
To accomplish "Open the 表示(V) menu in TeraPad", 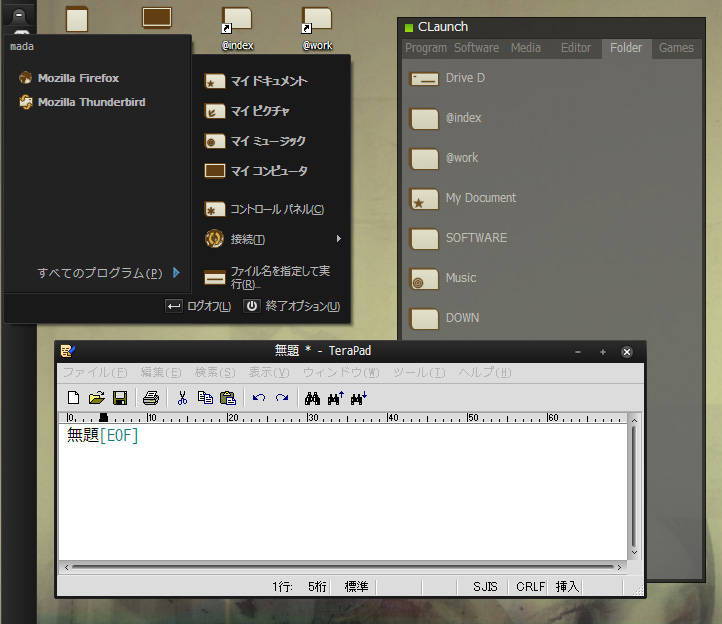I will coord(269,373).
